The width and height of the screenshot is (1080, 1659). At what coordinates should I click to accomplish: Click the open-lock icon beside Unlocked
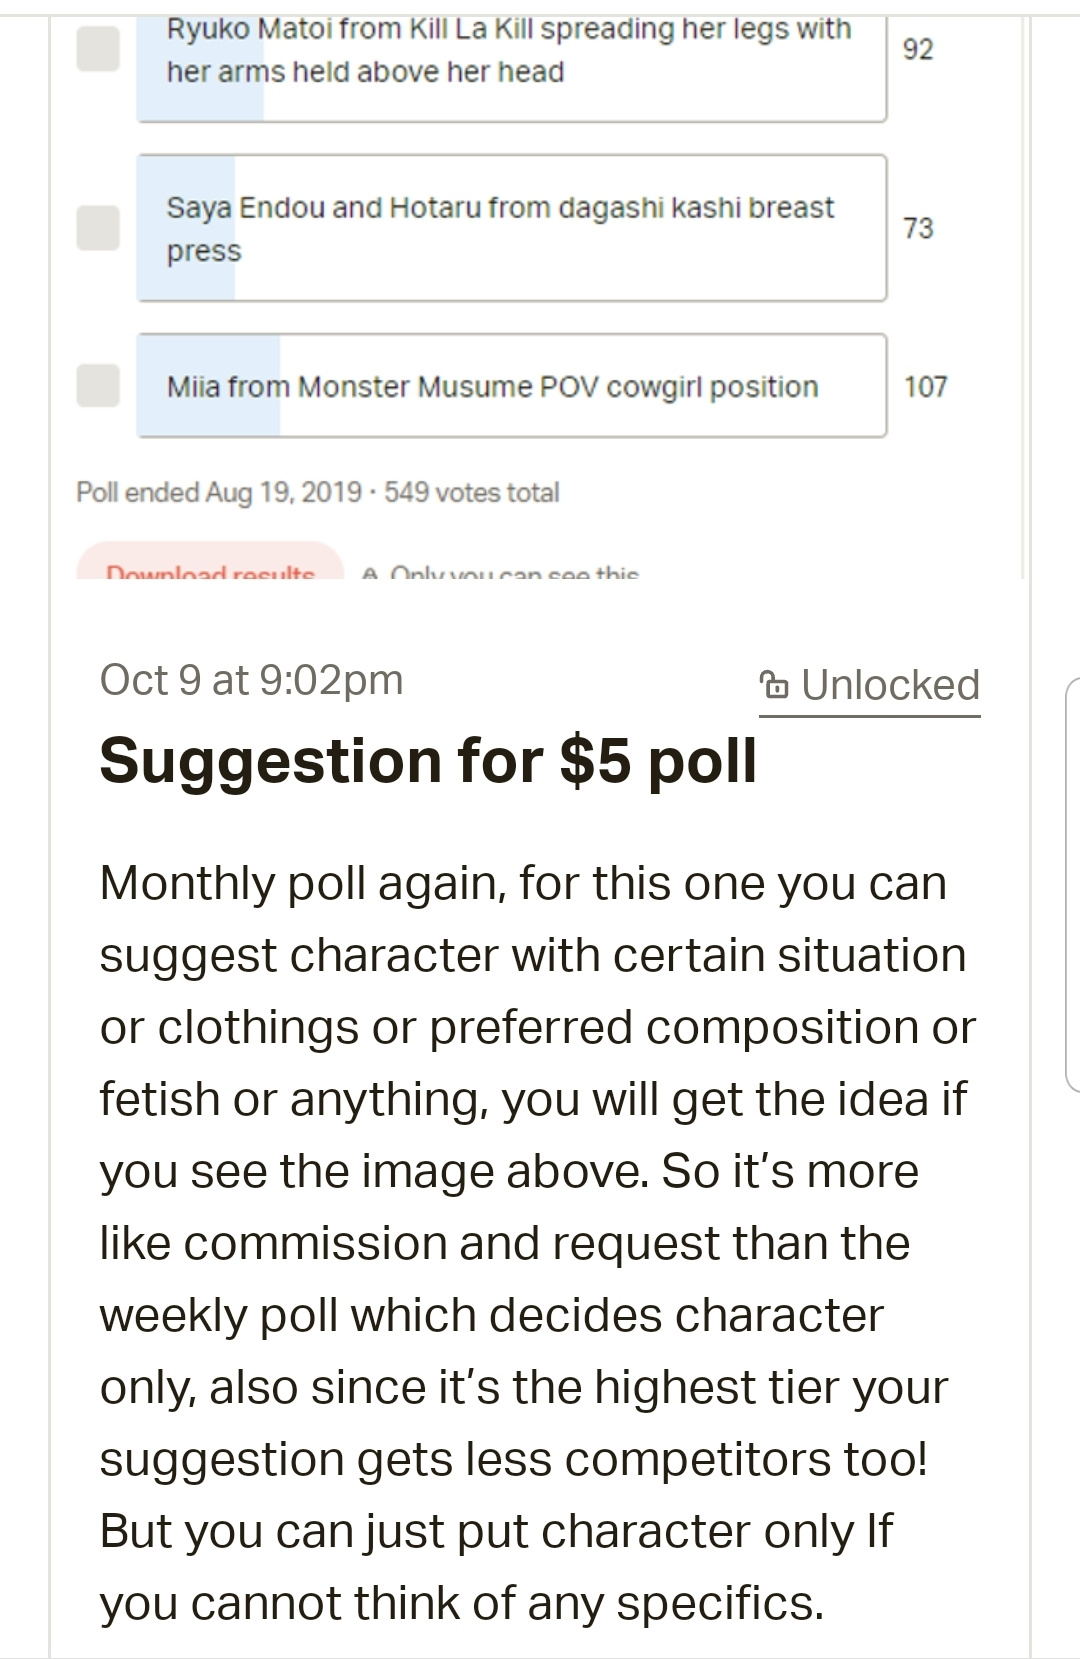coord(774,685)
